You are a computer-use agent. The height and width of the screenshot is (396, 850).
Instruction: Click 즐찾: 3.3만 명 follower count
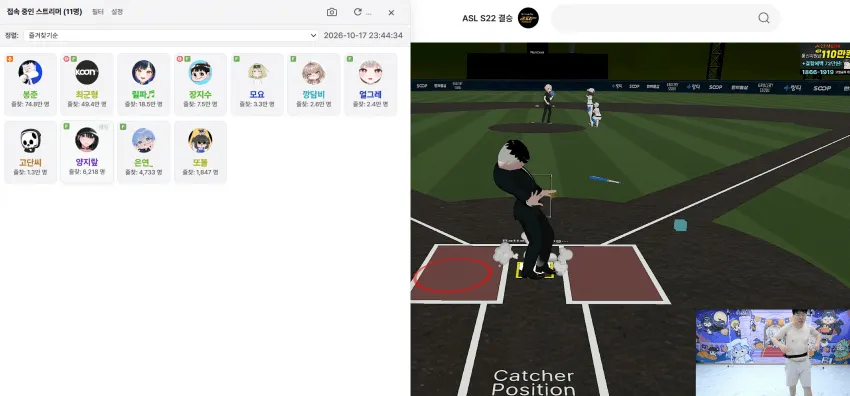[x=257, y=104]
